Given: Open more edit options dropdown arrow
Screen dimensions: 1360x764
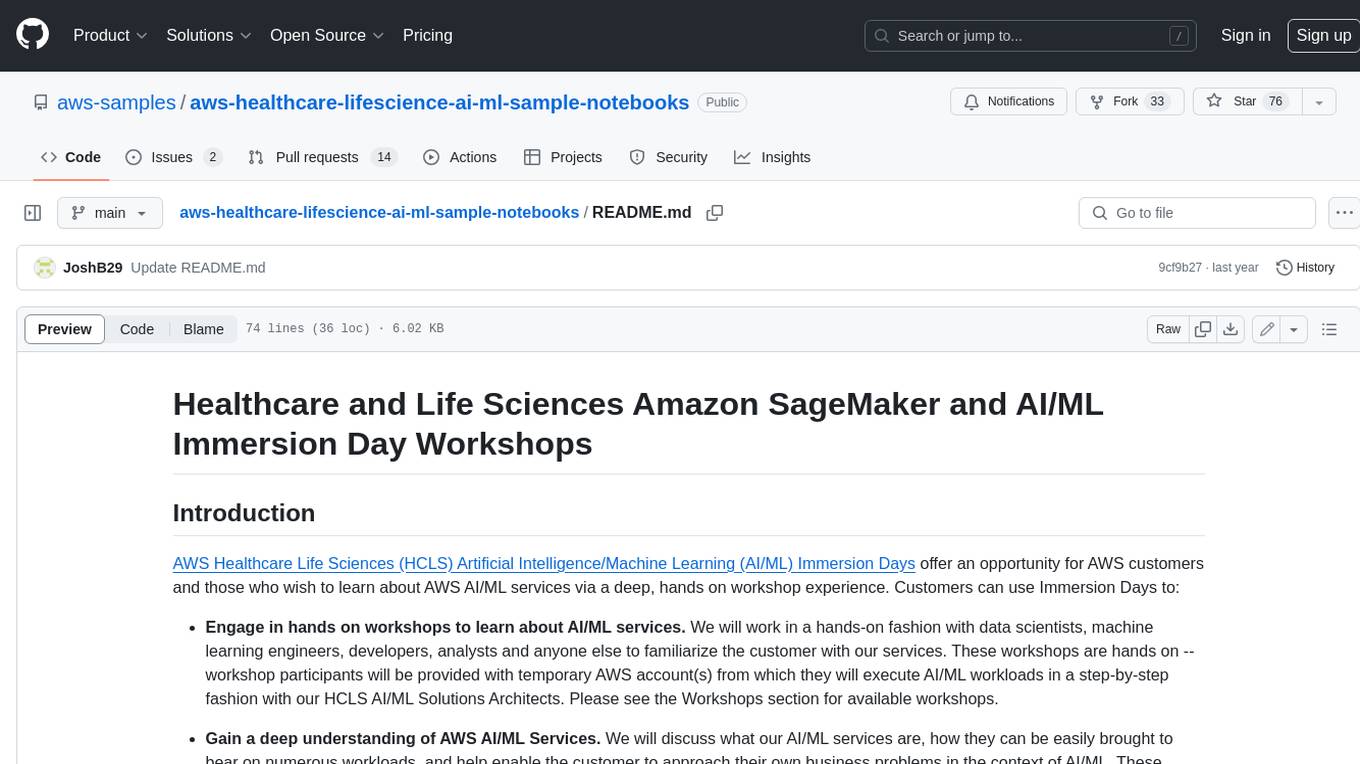Looking at the screenshot, I should [1294, 329].
